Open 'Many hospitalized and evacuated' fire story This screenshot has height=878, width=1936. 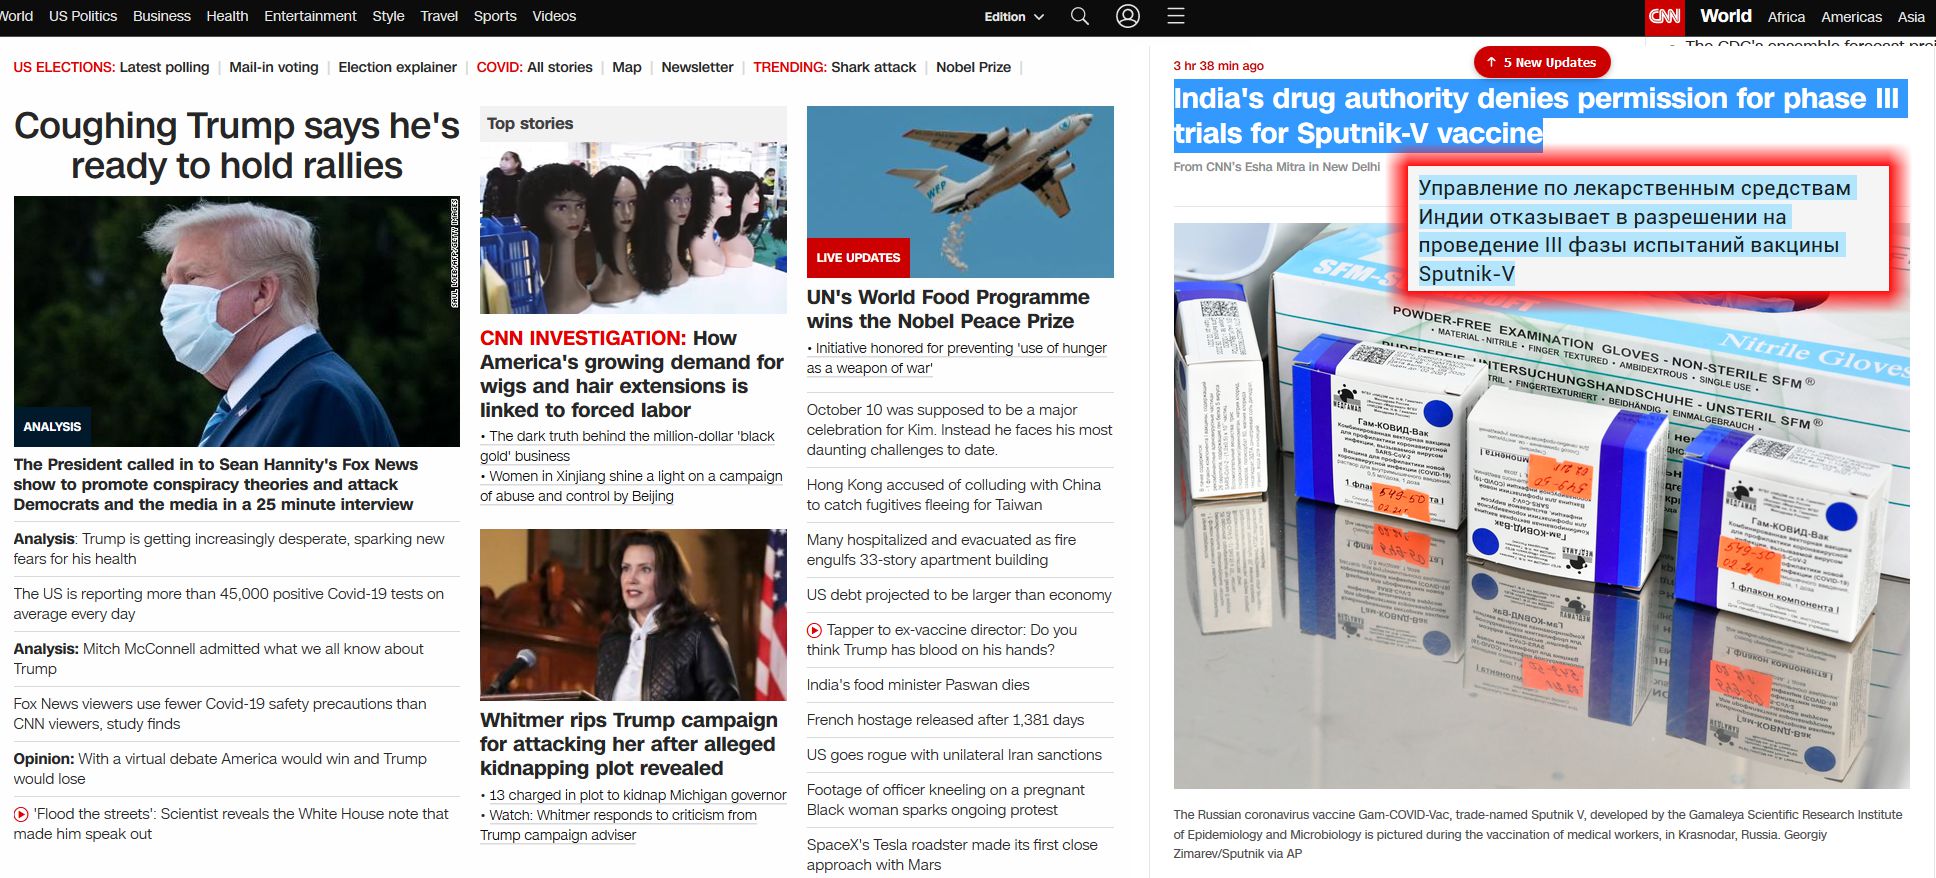tap(942, 550)
